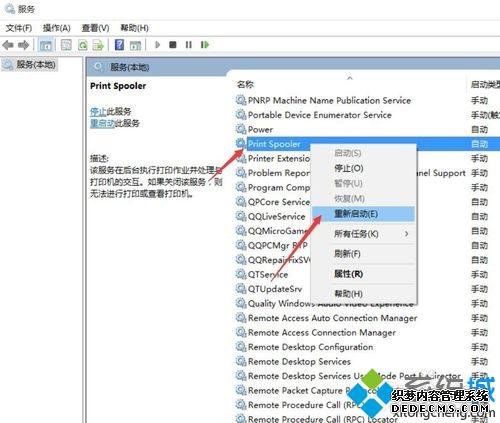Expand the 所有任务(K) submenu arrow
Screen dimensions: 500x423
(407, 234)
